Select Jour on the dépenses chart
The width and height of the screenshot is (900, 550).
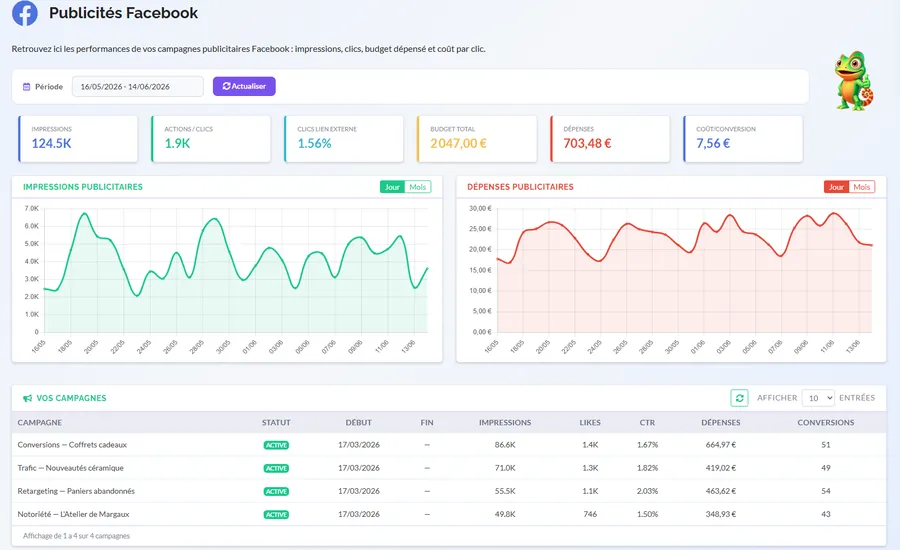click(836, 187)
